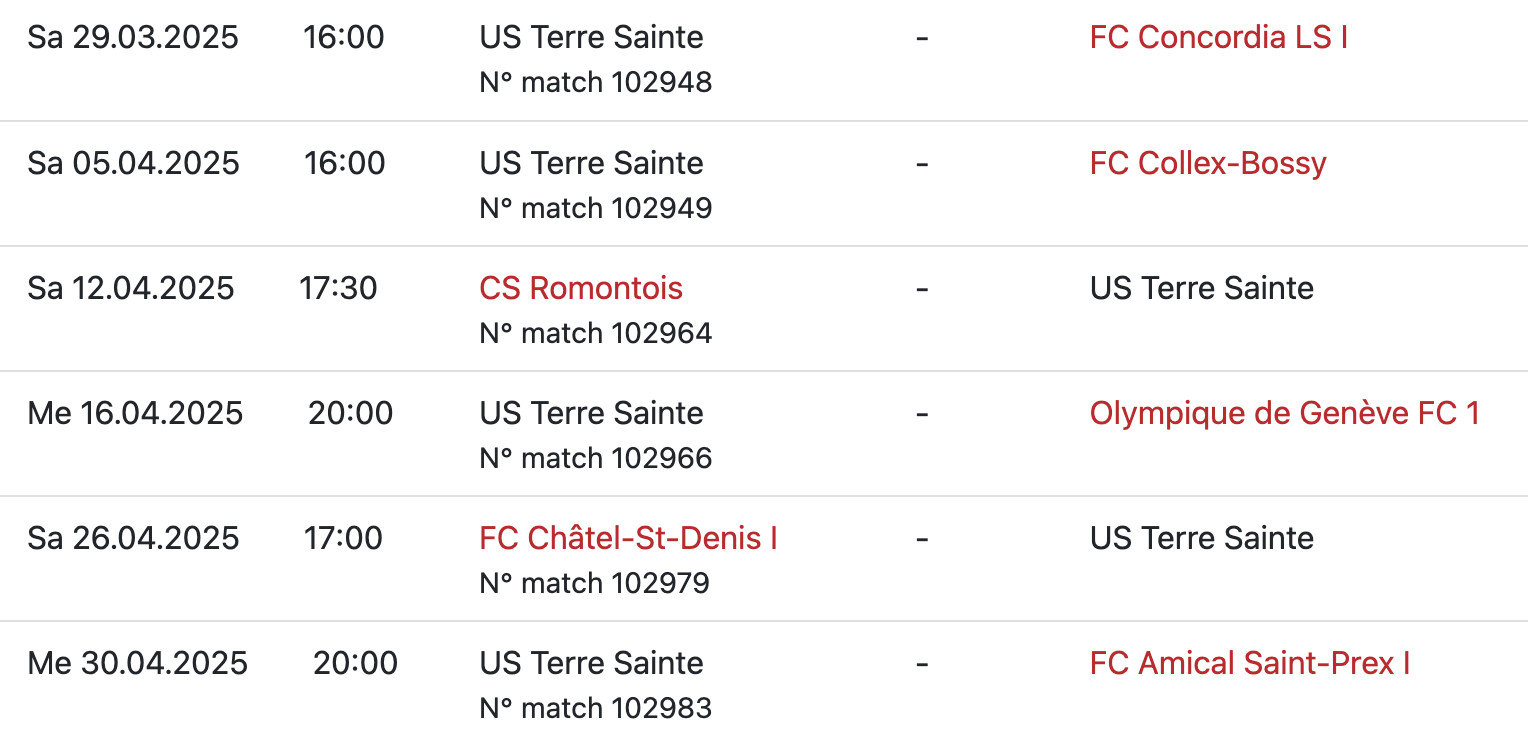
Task: Click match number 102964 text
Action: click(x=596, y=333)
